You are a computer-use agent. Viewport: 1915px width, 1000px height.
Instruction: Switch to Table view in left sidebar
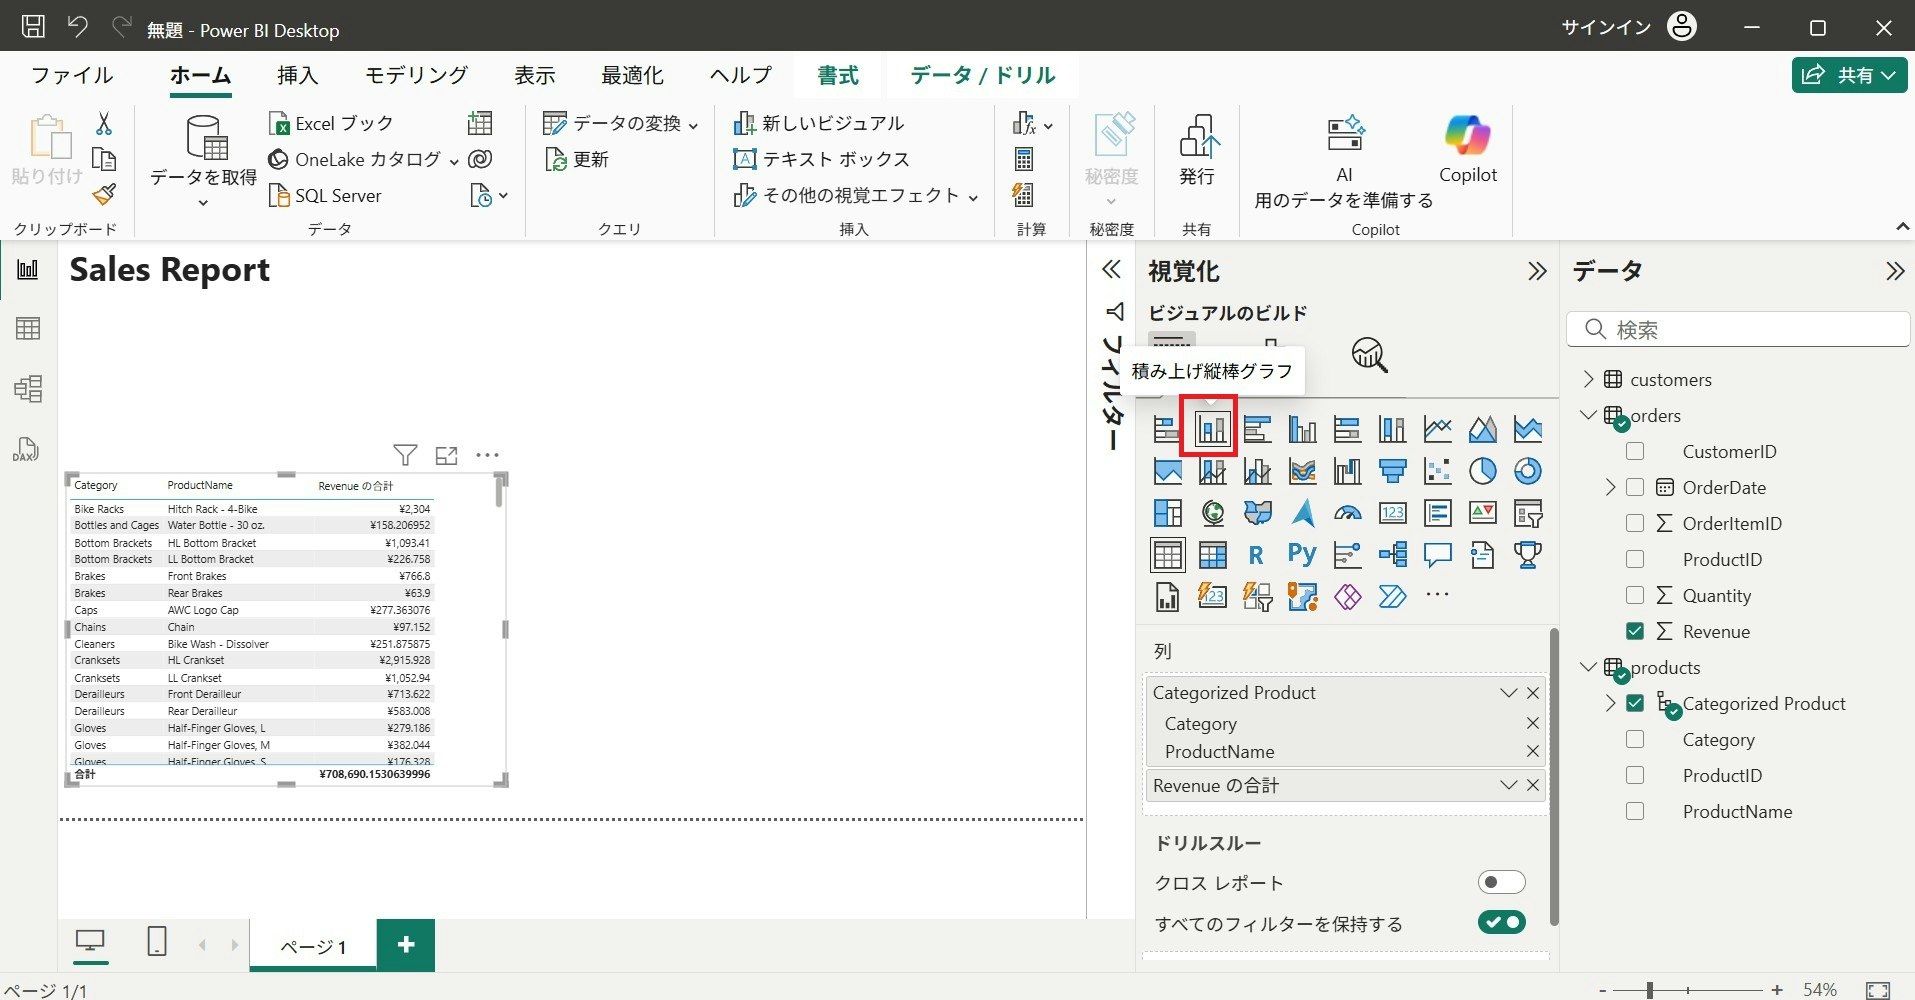(x=28, y=328)
